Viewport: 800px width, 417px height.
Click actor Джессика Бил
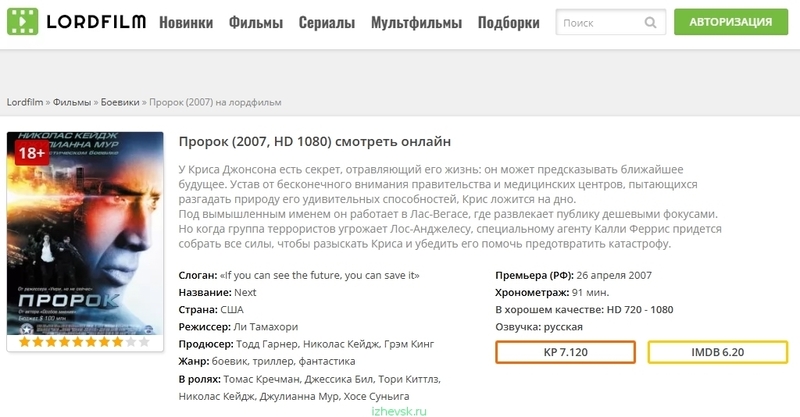[x=337, y=379]
